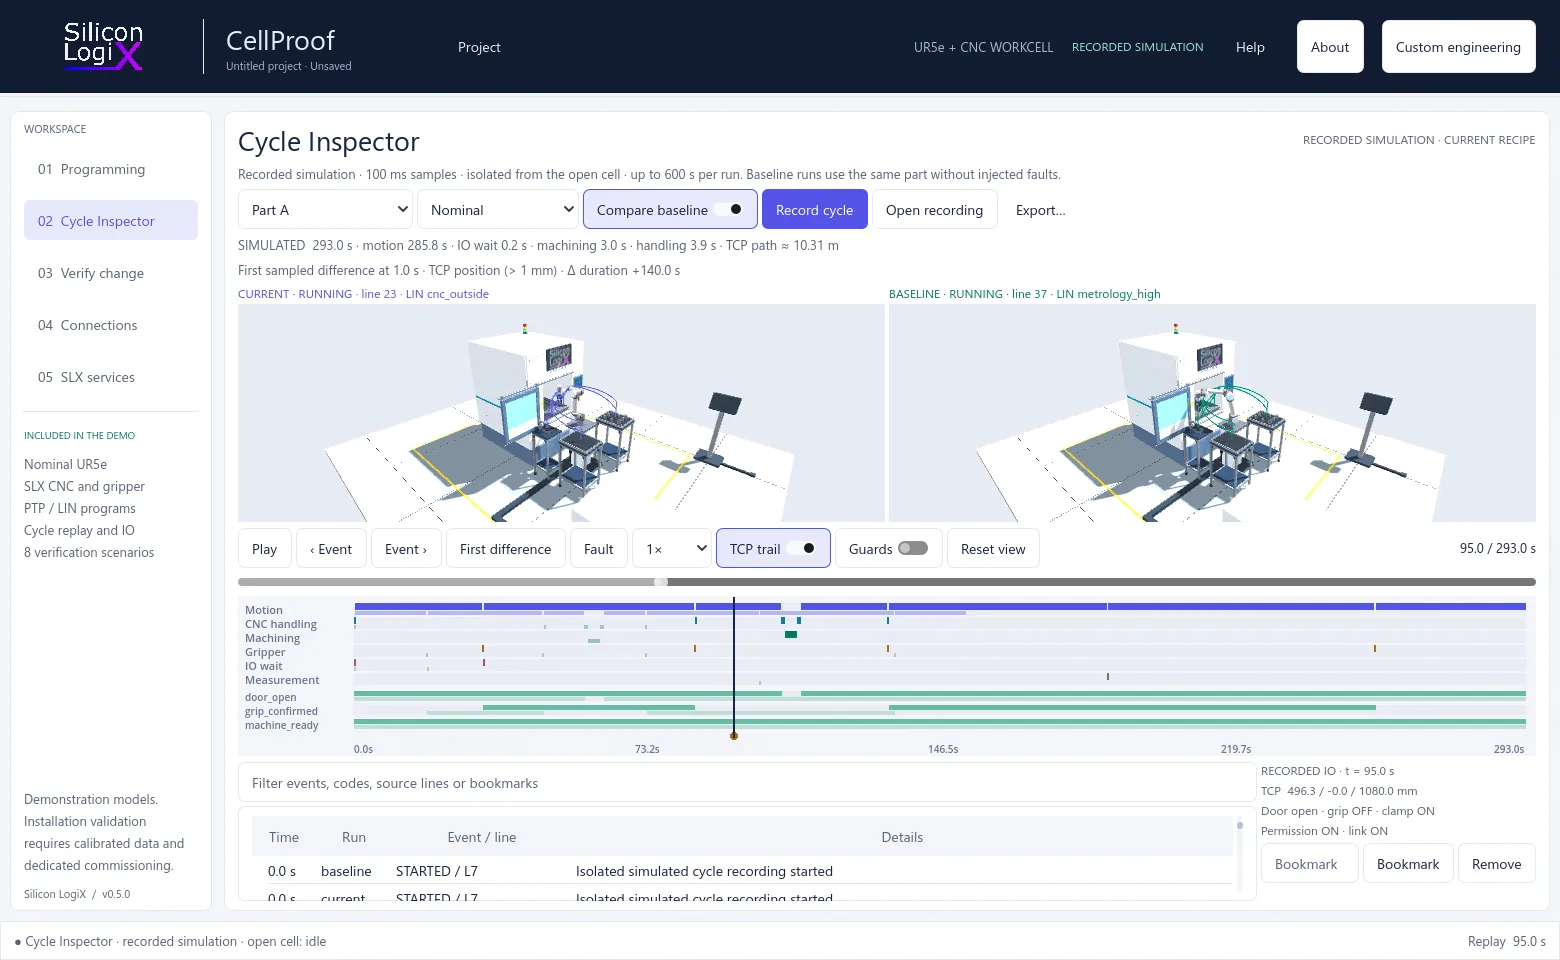Screen dimensions: 1560x960
Task: Click the Details column header
Action: coord(902,837)
